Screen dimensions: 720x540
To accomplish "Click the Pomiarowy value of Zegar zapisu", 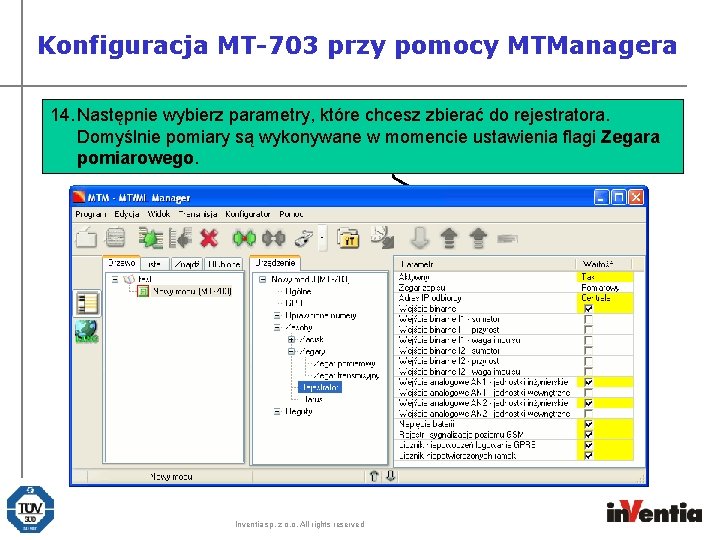I will click(x=605, y=287).
